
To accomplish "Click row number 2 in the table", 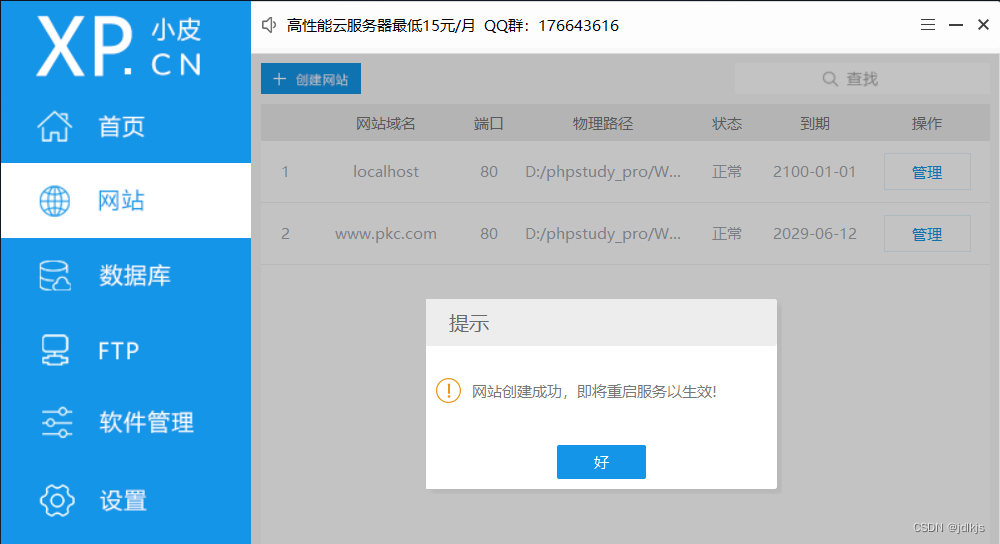I will pyautogui.click(x=285, y=233).
